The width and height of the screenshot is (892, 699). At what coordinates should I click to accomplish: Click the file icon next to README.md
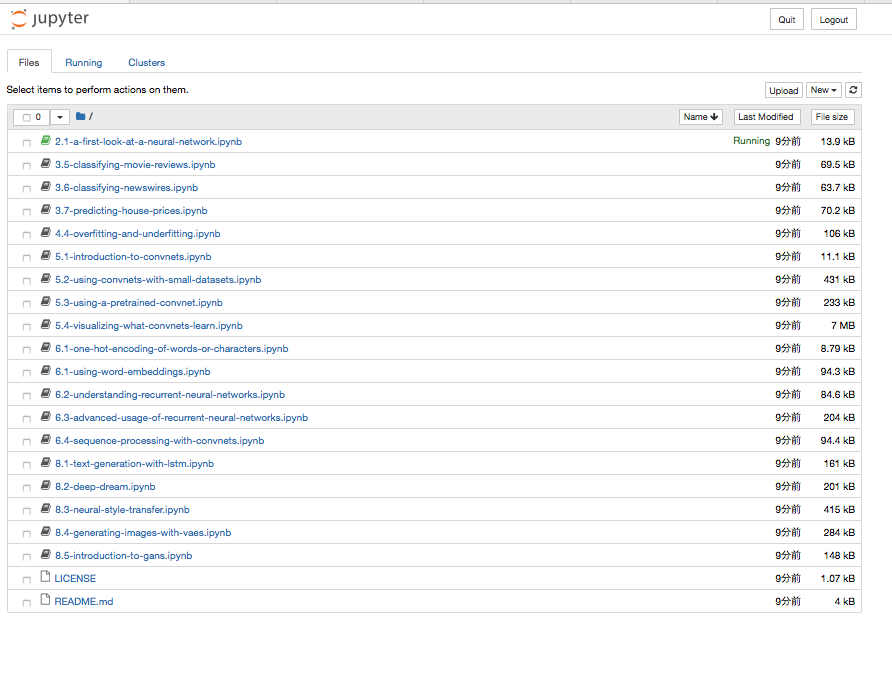click(45, 601)
